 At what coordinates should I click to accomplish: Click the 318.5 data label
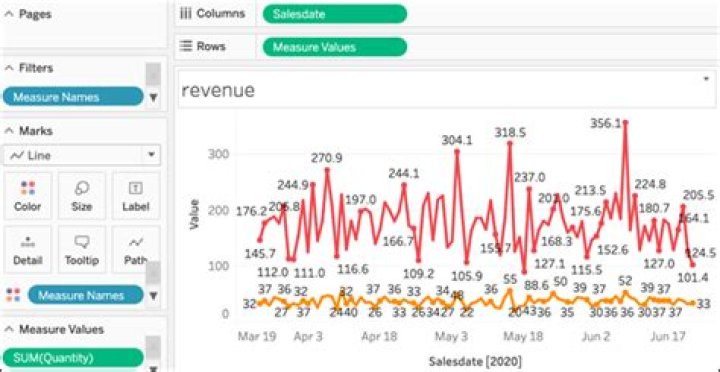point(510,133)
